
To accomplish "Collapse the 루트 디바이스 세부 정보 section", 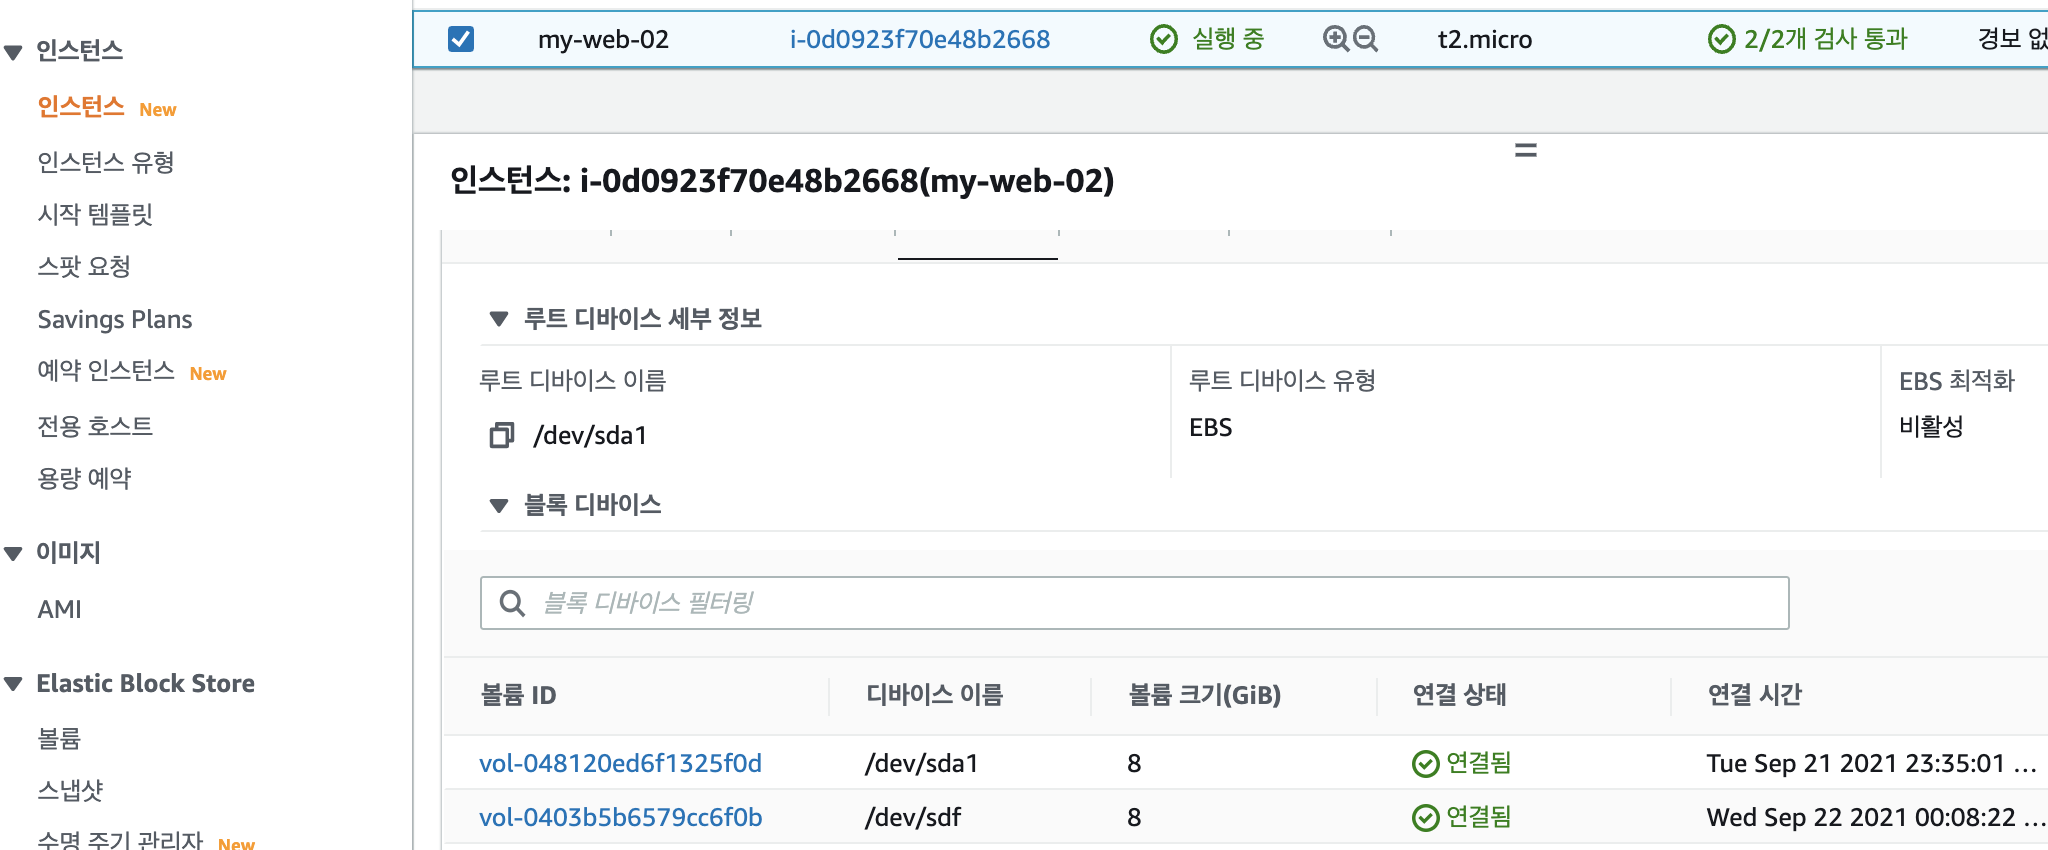I will [499, 319].
